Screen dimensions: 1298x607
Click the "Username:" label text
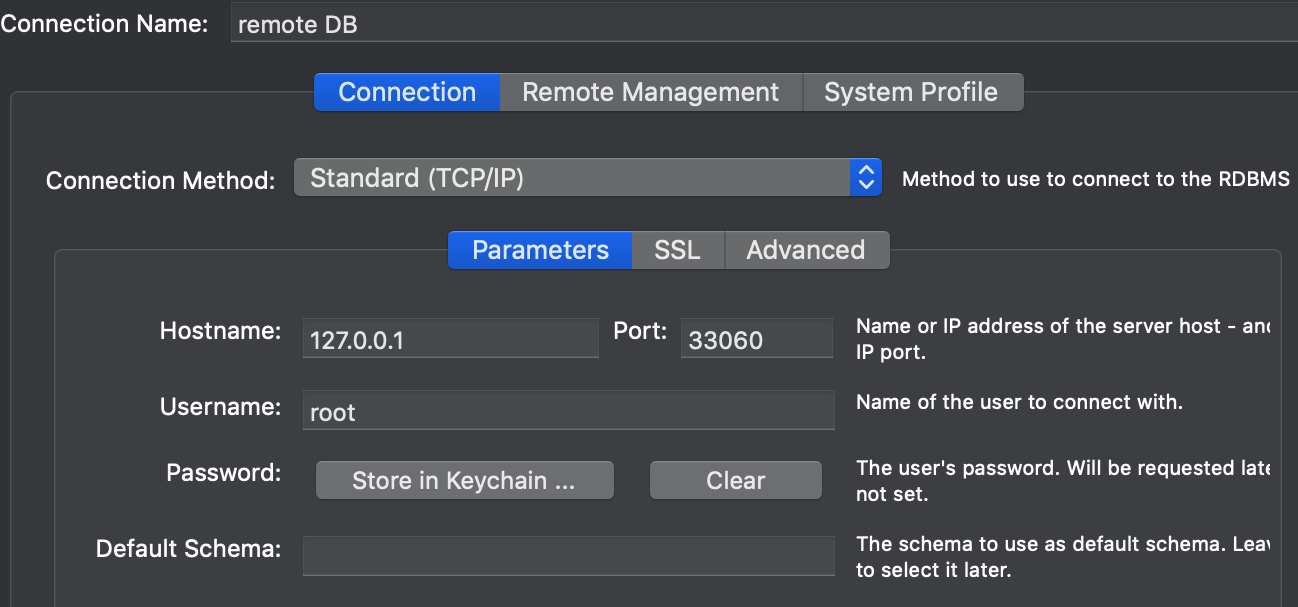220,407
